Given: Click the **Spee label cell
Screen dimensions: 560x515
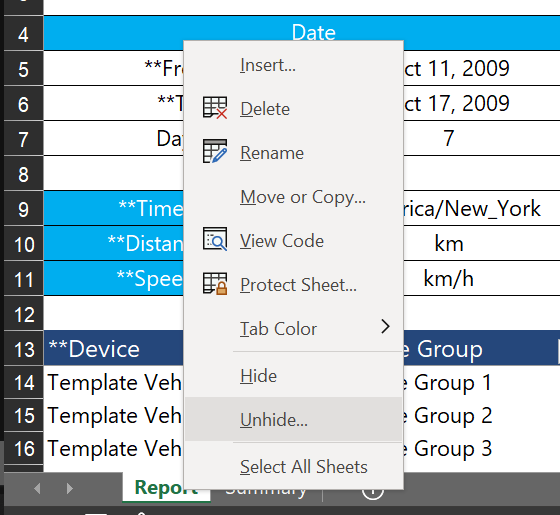Looking at the screenshot, I should [114, 278].
